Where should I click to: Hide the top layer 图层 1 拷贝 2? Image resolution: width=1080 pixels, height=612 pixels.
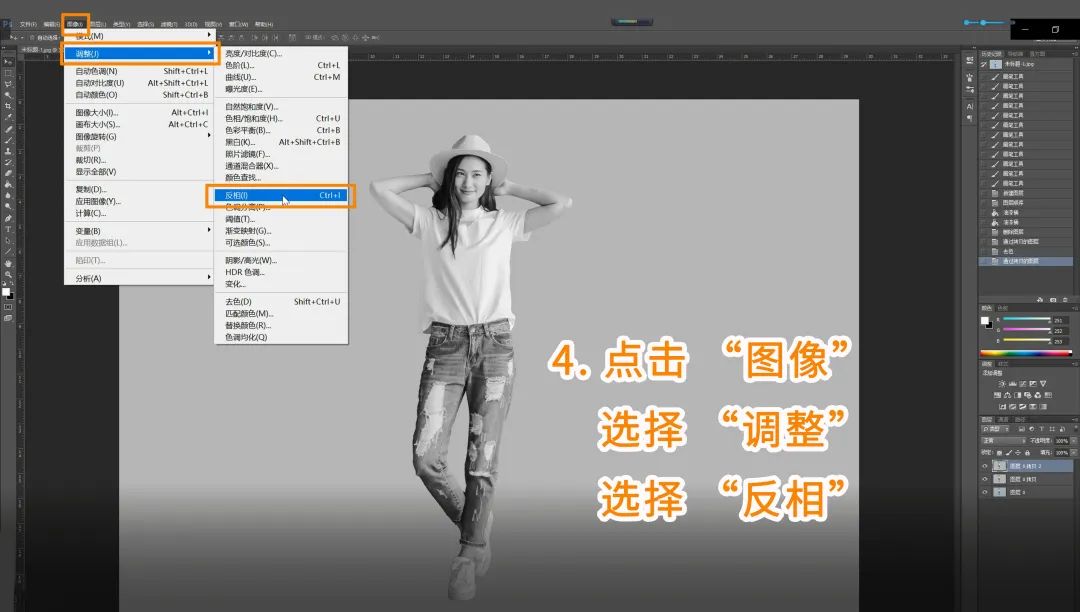[x=985, y=466]
